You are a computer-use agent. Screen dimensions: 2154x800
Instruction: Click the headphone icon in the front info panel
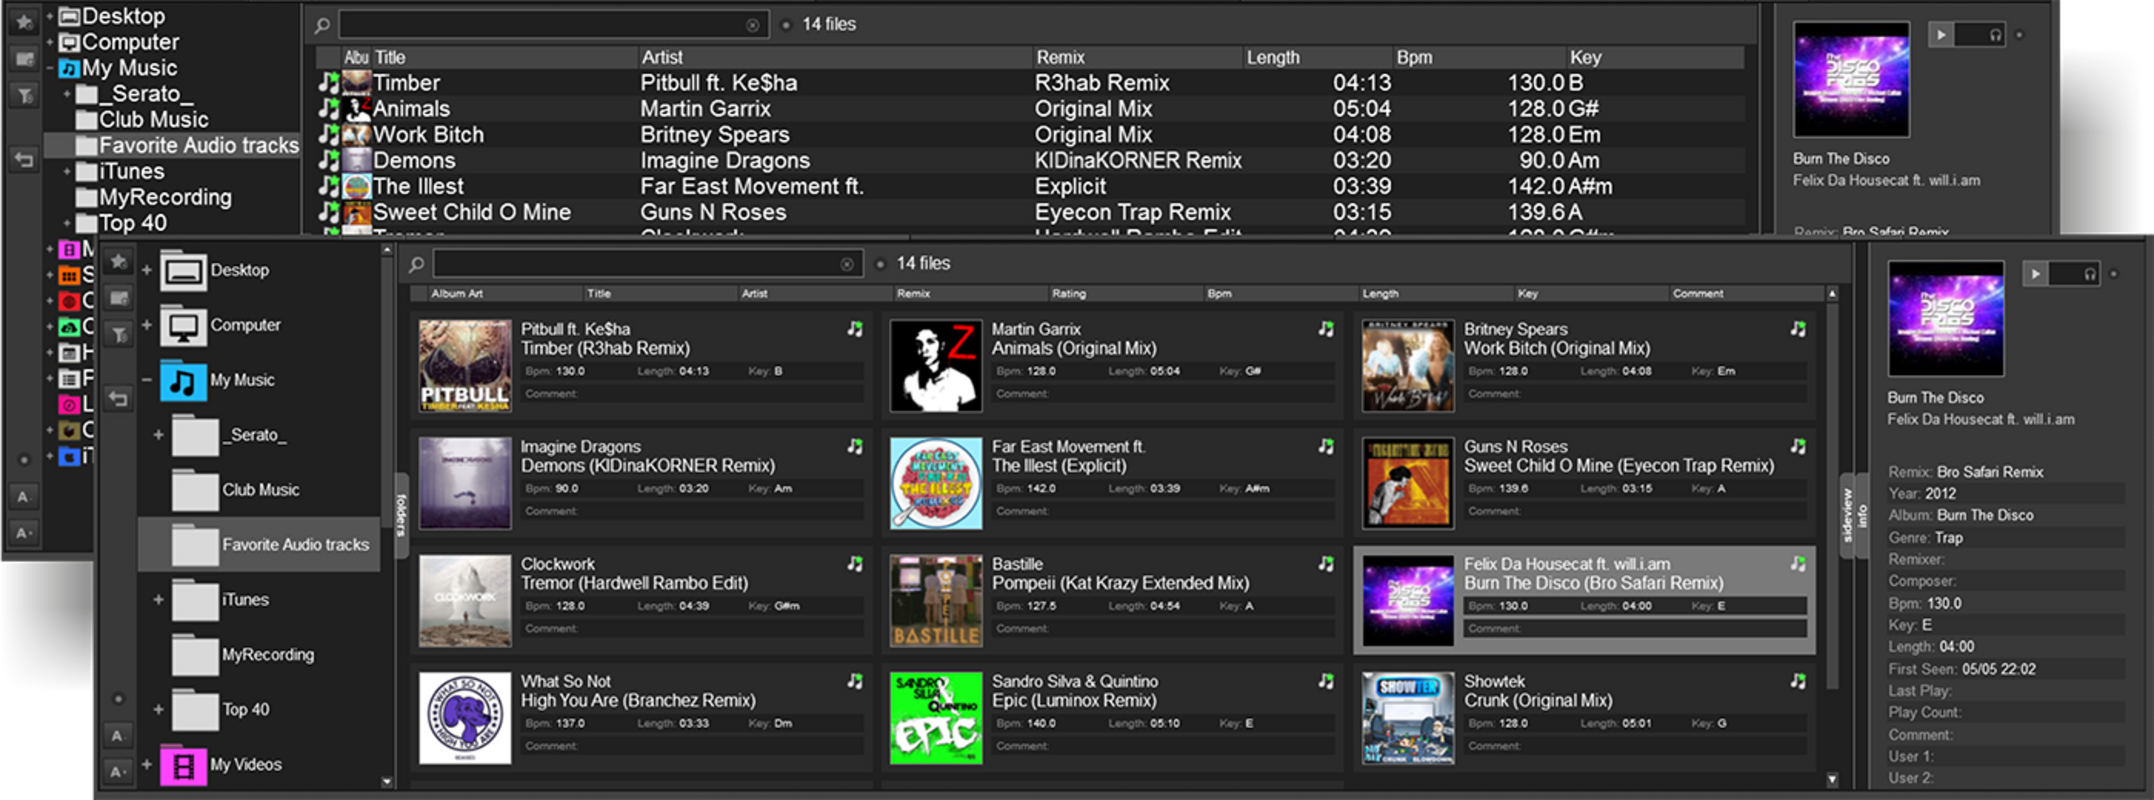(x=2090, y=274)
